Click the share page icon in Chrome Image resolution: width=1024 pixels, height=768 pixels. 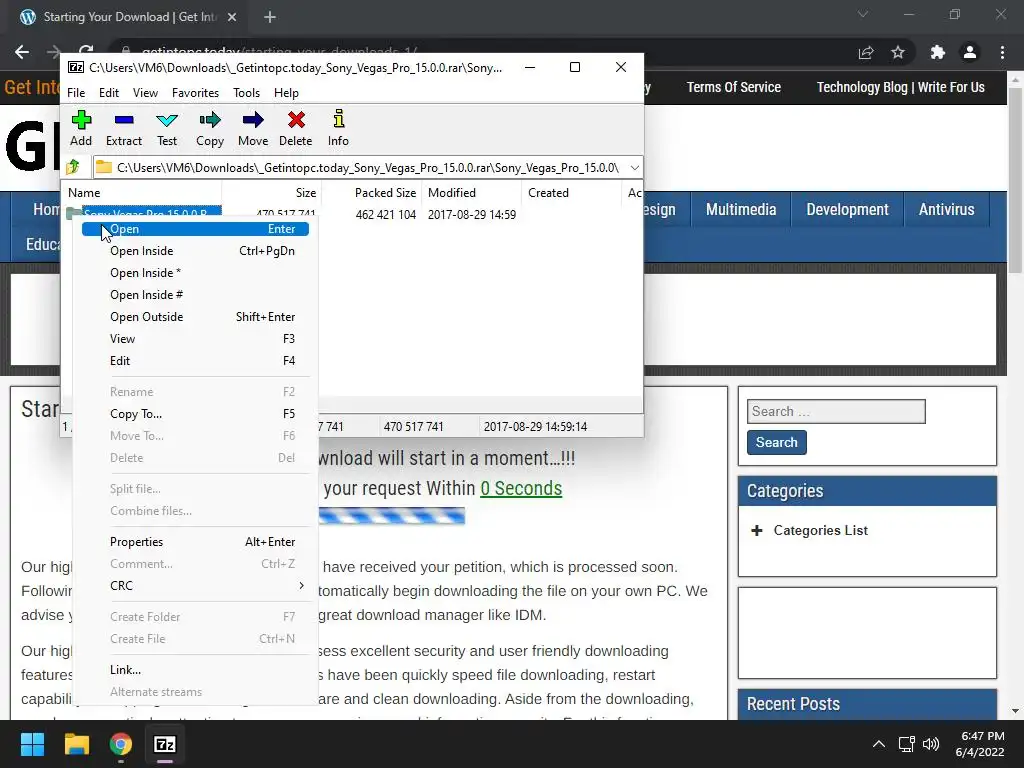tap(866, 52)
